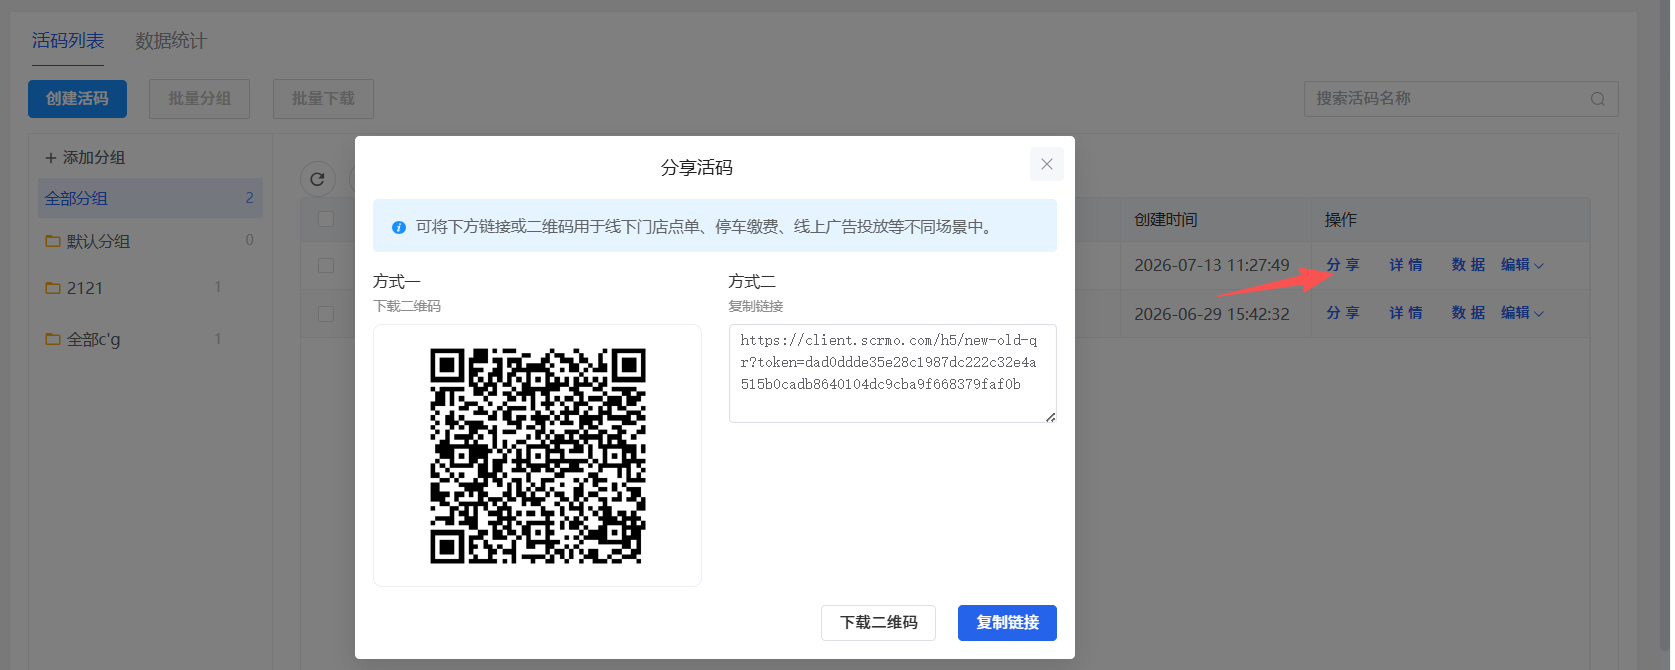
Task: Check the first table row checkbox
Action: (x=326, y=265)
